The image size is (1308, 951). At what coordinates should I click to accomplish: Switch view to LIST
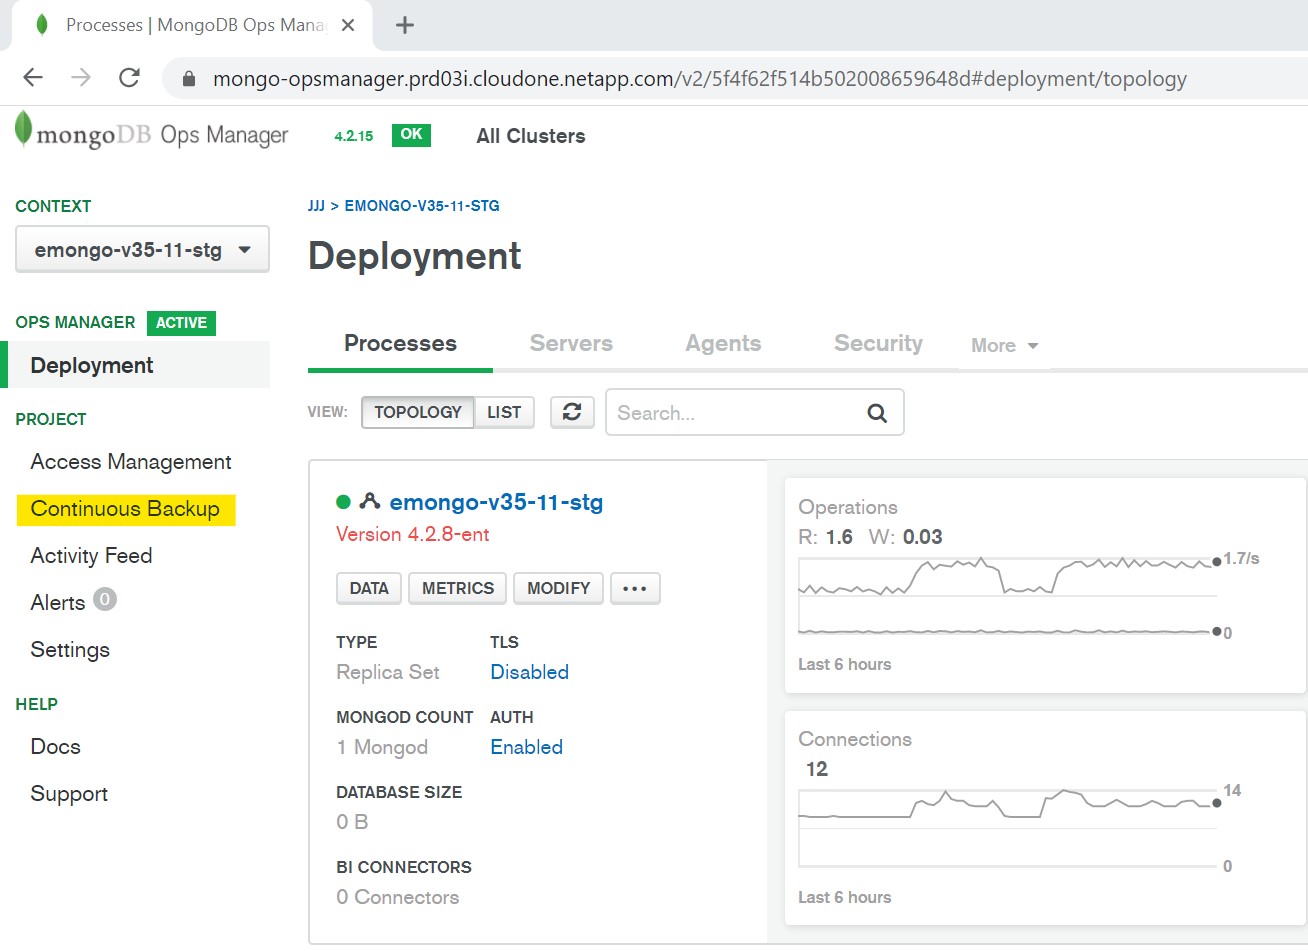click(x=504, y=412)
